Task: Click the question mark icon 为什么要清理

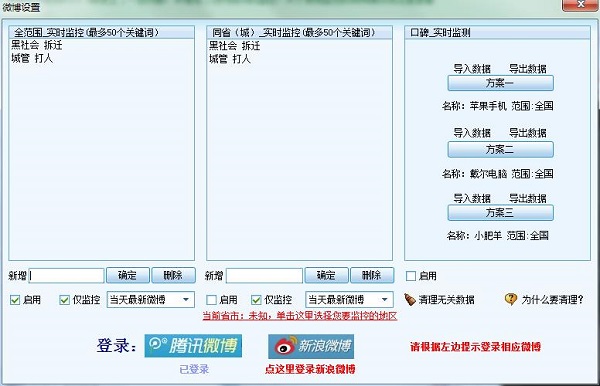Action: 511,299
